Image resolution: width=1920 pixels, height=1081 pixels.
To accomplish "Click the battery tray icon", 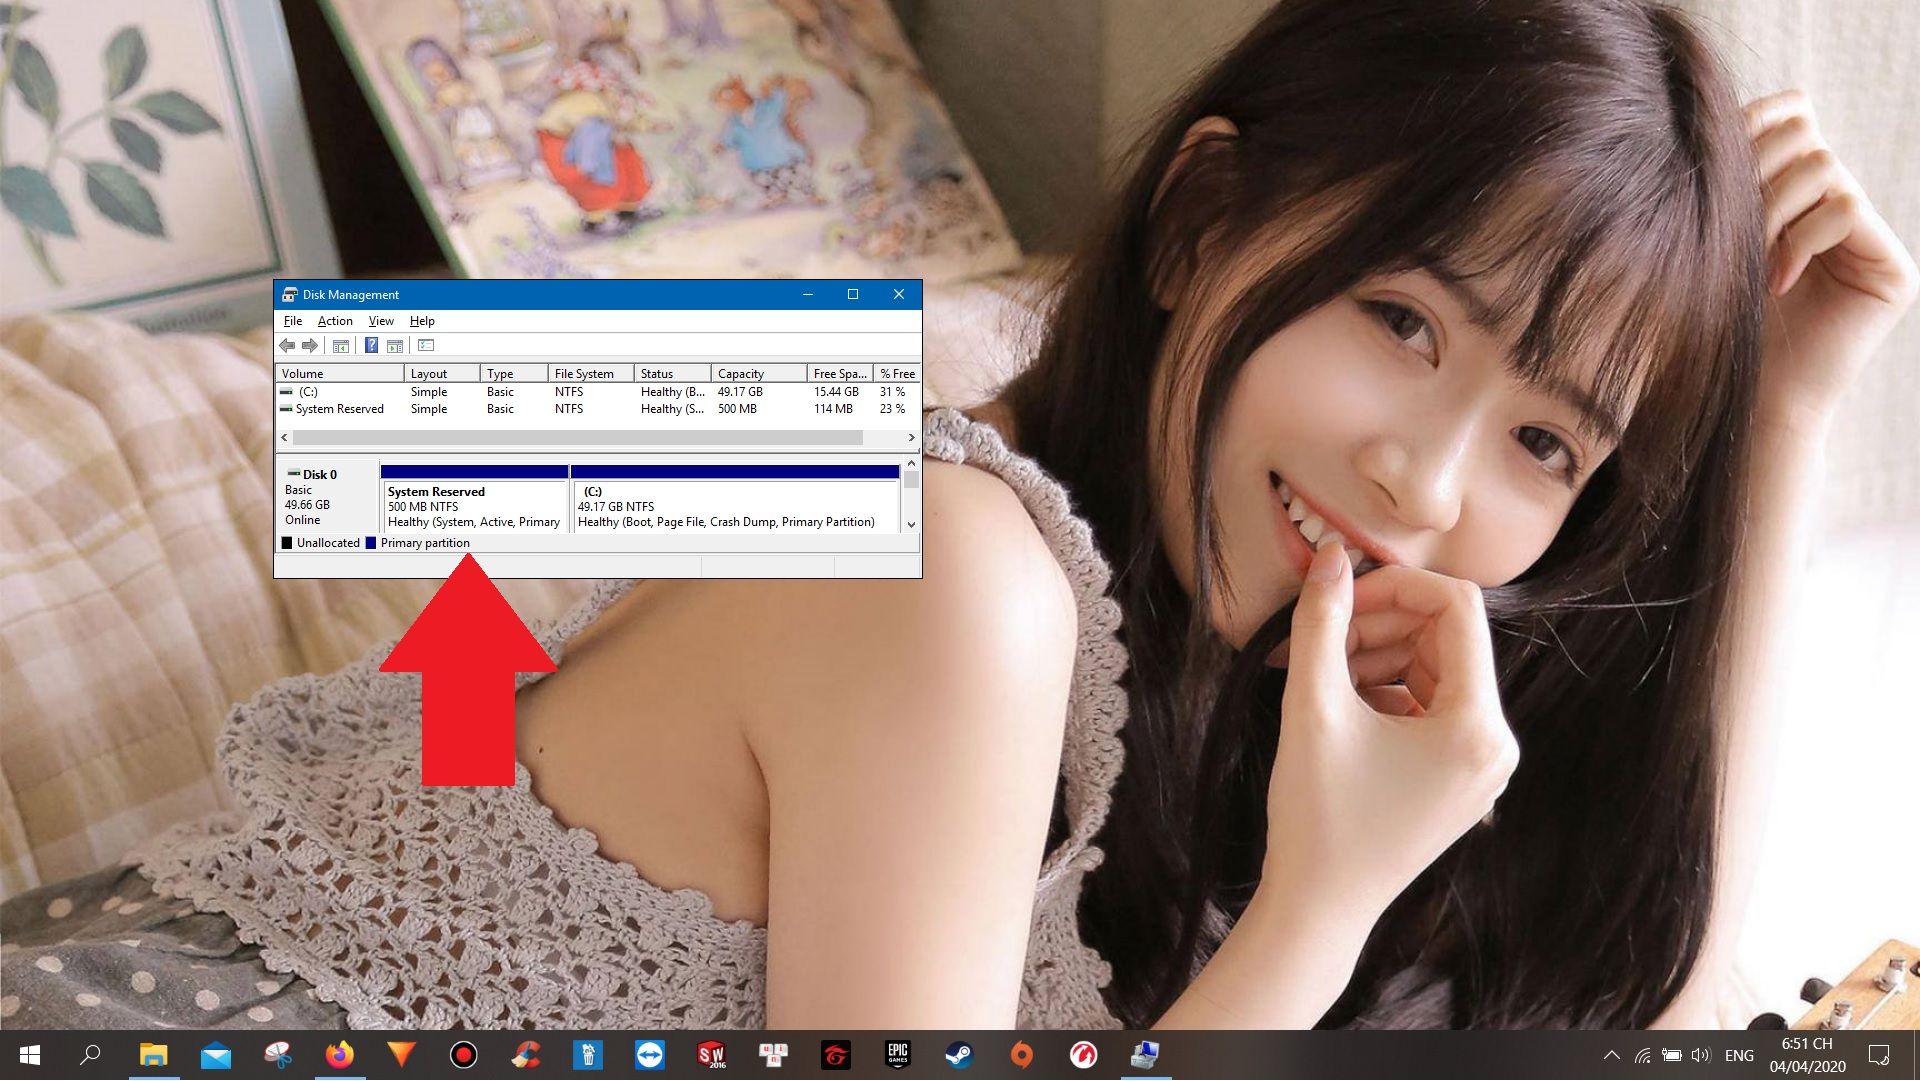I will pos(1671,1055).
